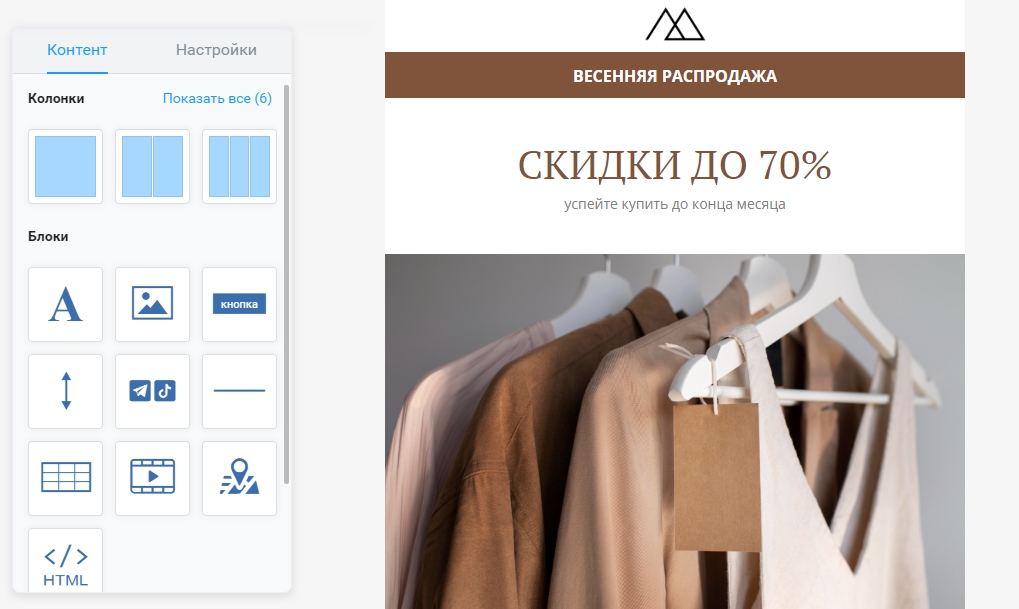Select the two-column layout
This screenshot has height=609, width=1019.
coord(152,166)
